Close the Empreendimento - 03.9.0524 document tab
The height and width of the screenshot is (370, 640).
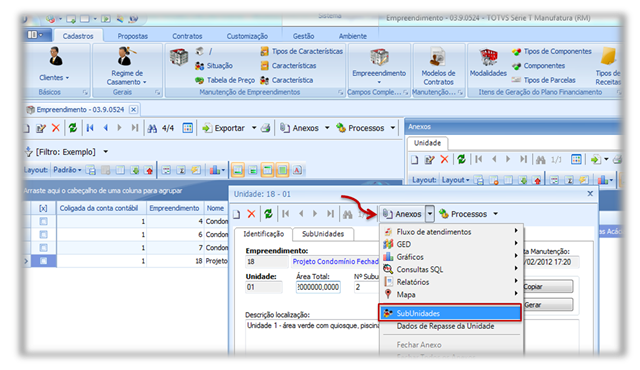[133, 109]
